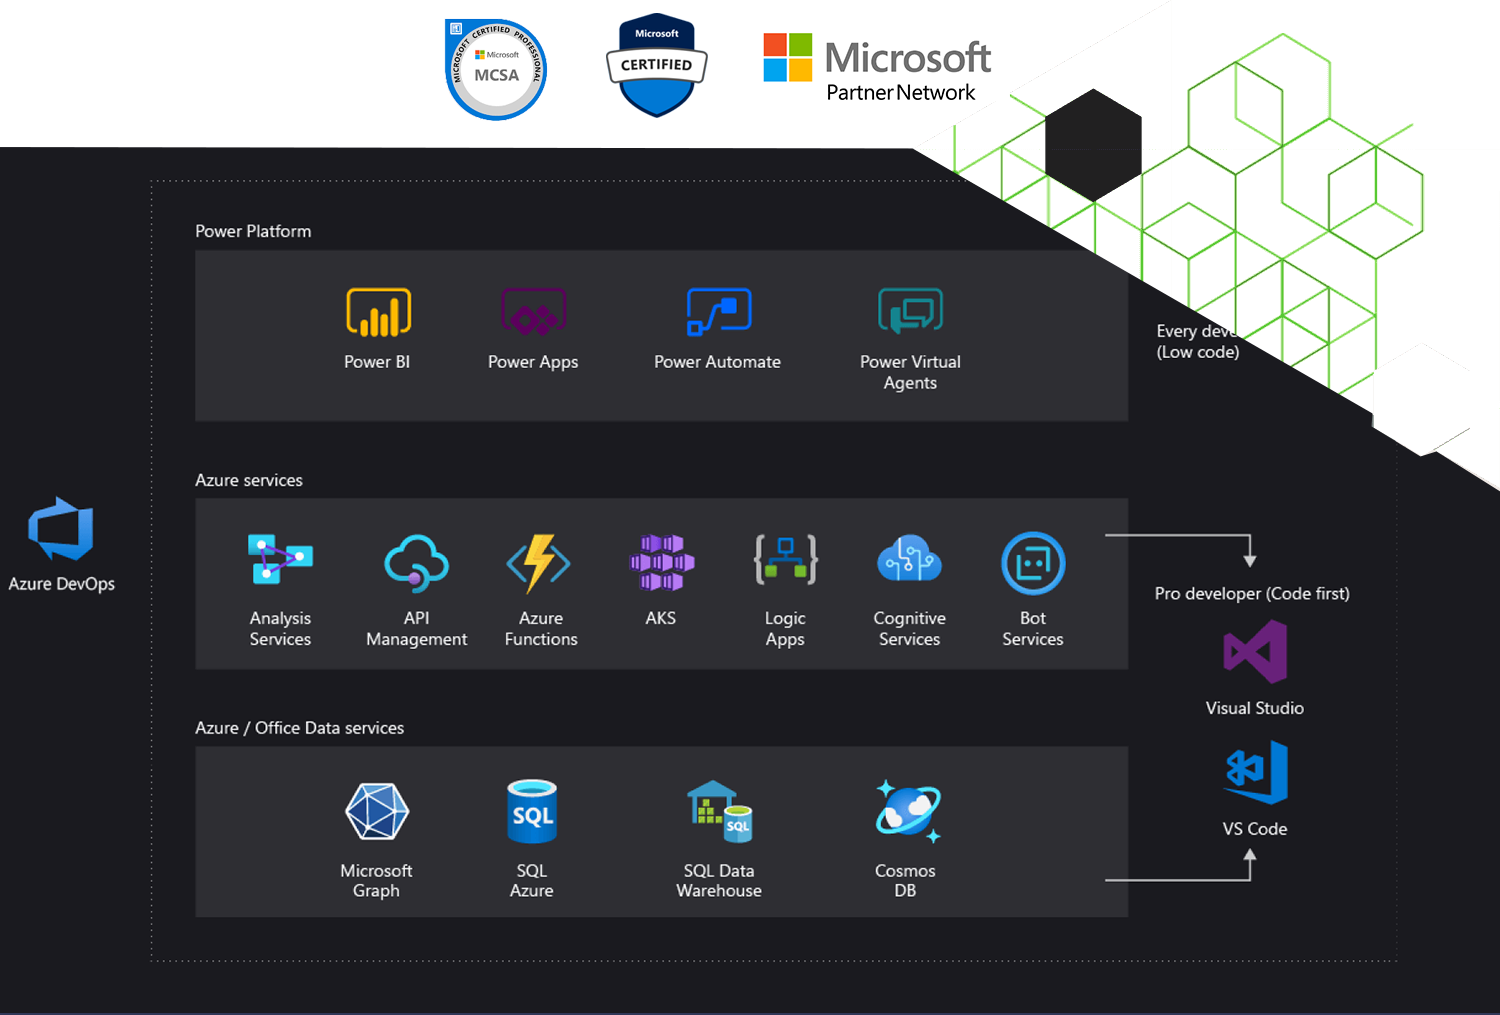Click the Azure DevOps label text
Viewport: 1500px width, 1015px height.
click(62, 584)
